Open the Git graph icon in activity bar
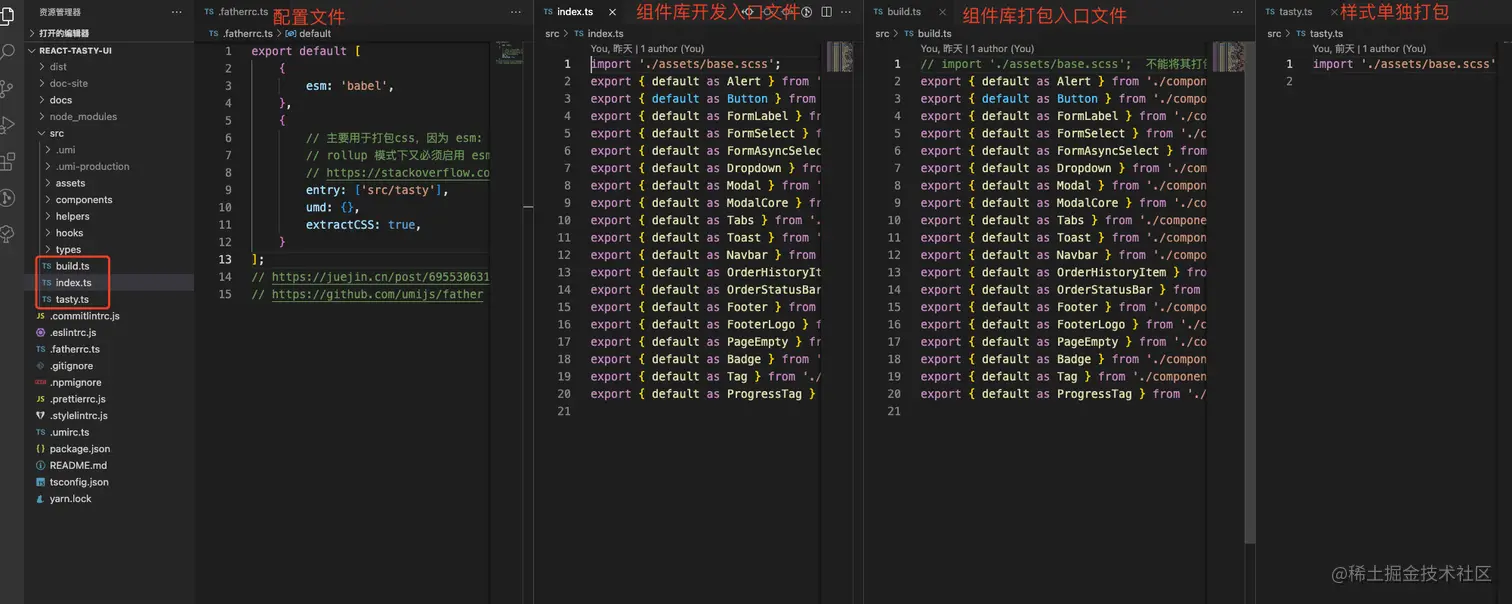The height and width of the screenshot is (604, 1512). [7, 197]
